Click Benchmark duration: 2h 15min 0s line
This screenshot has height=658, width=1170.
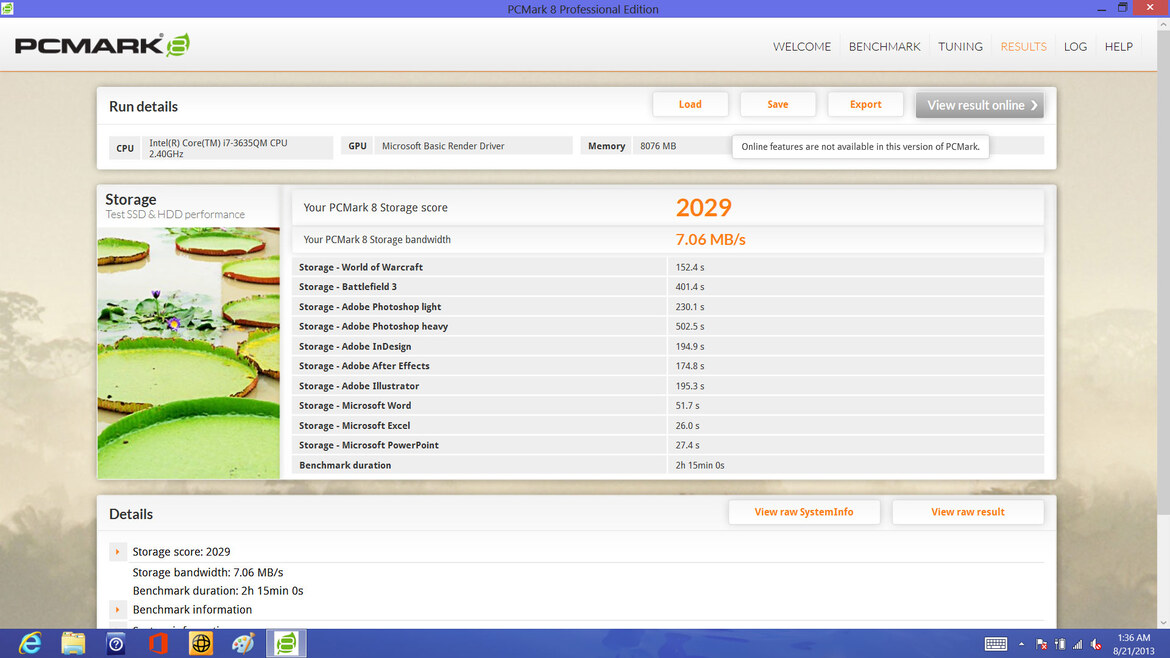[x=218, y=590]
